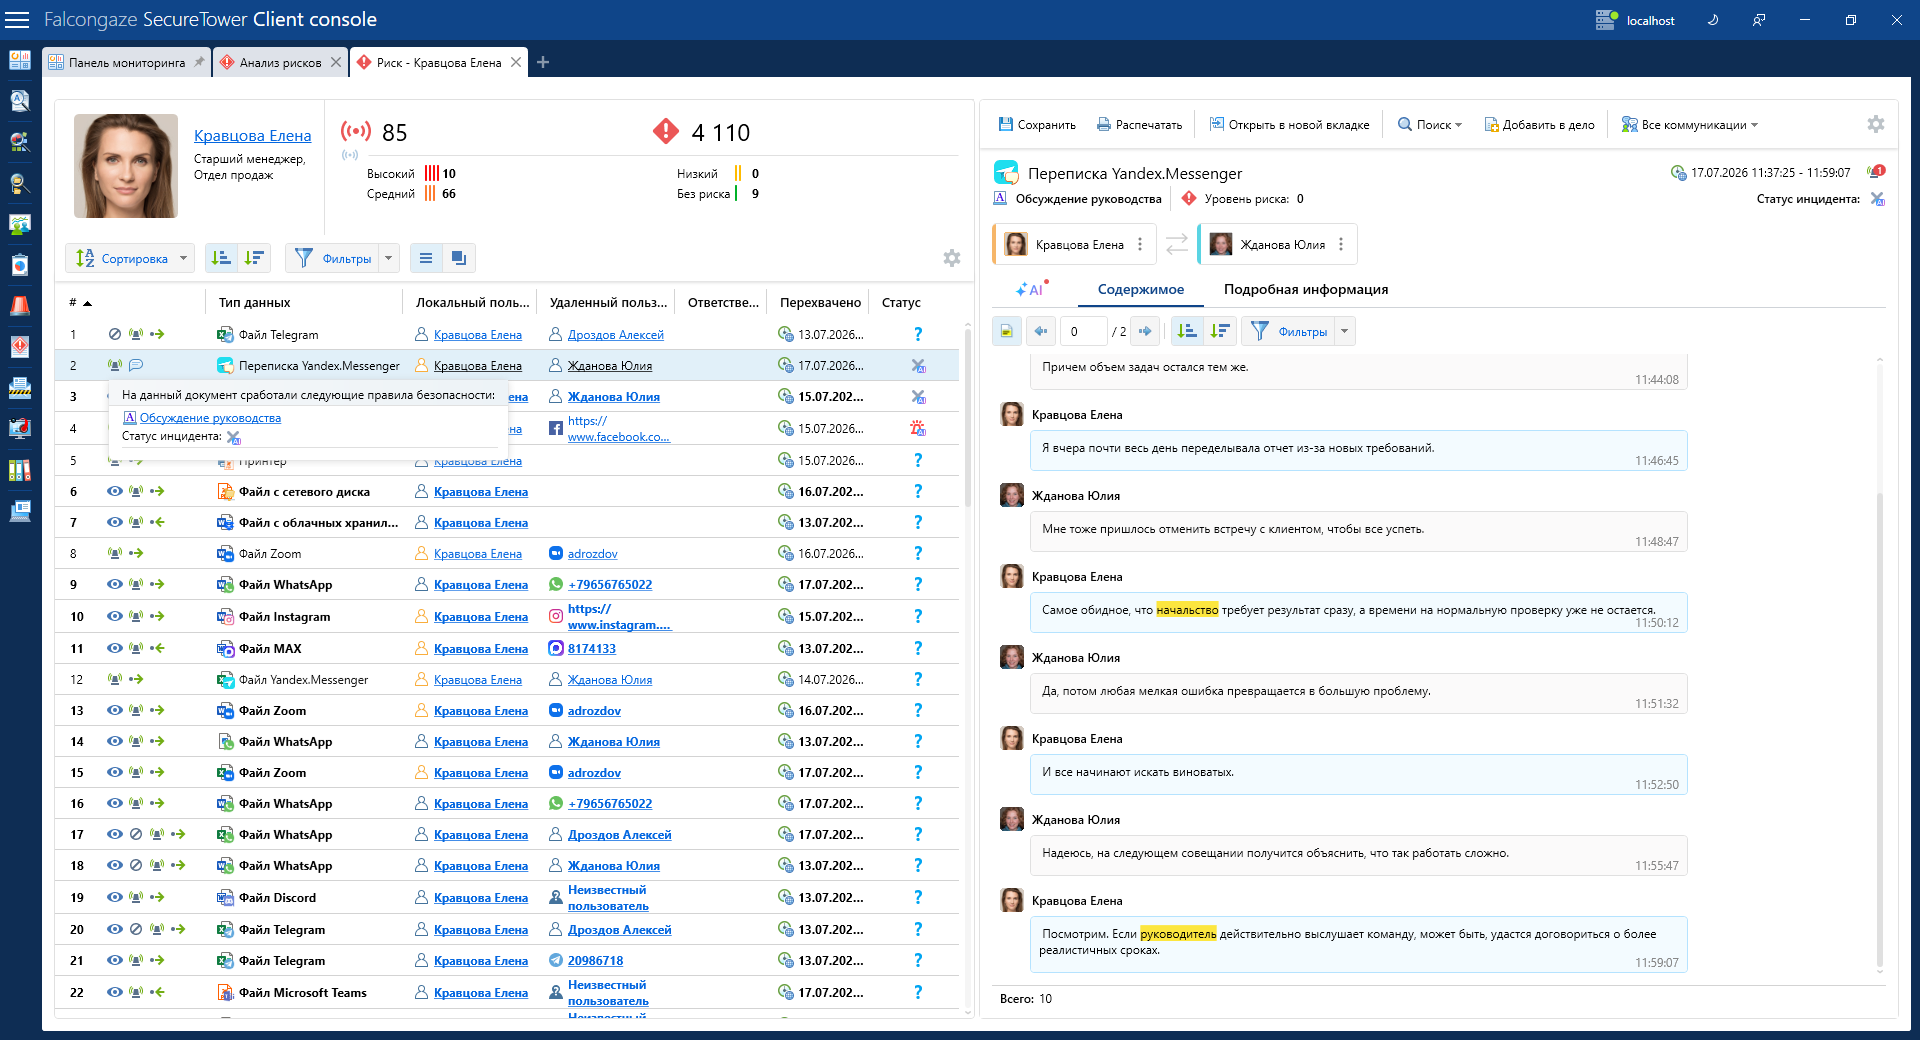Image resolution: width=1920 pixels, height=1040 pixels.
Task: Click the incident status icon in row 3
Action: (918, 397)
